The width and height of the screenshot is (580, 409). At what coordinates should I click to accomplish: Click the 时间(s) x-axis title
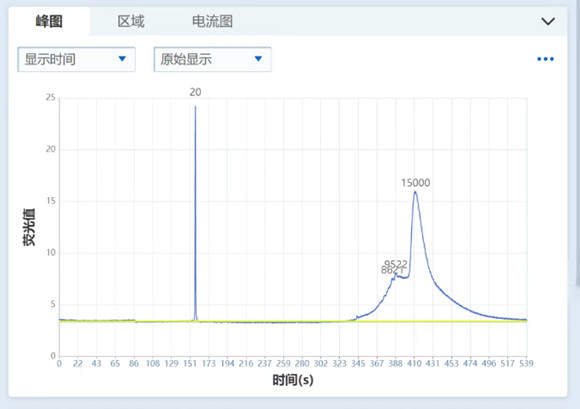tap(293, 380)
